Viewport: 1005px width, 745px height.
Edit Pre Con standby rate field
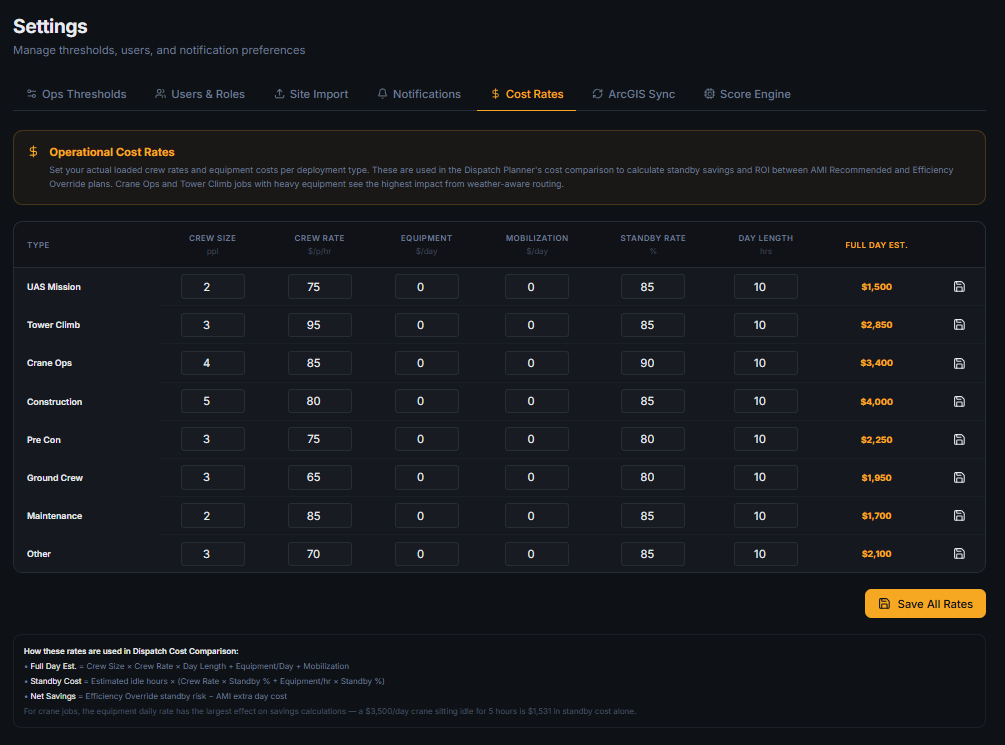652,439
